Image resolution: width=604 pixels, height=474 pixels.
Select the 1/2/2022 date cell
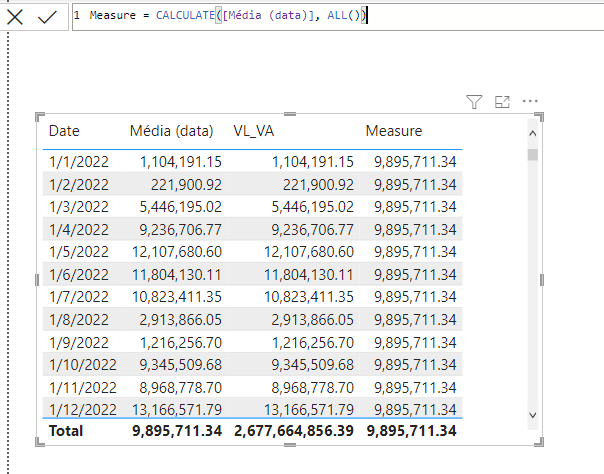click(79, 185)
